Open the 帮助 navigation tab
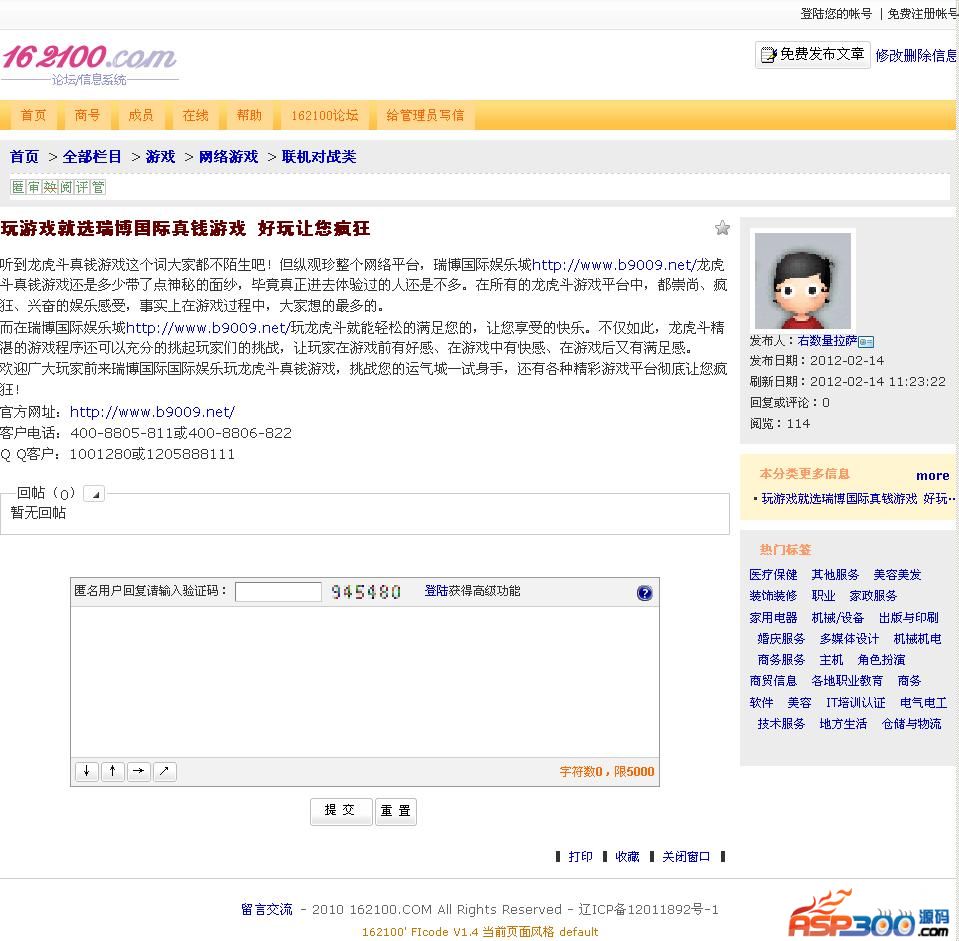959x941 pixels. pos(249,116)
